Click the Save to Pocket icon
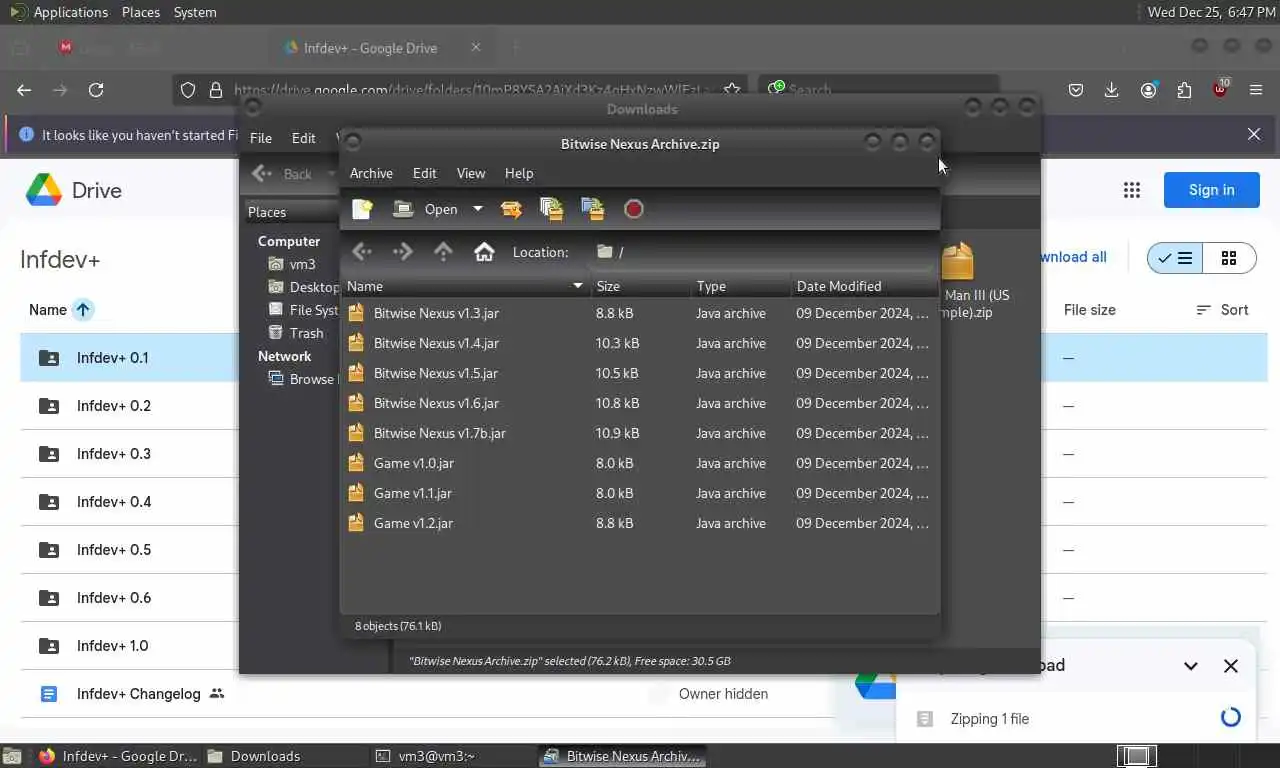The image size is (1280, 768). (1076, 90)
